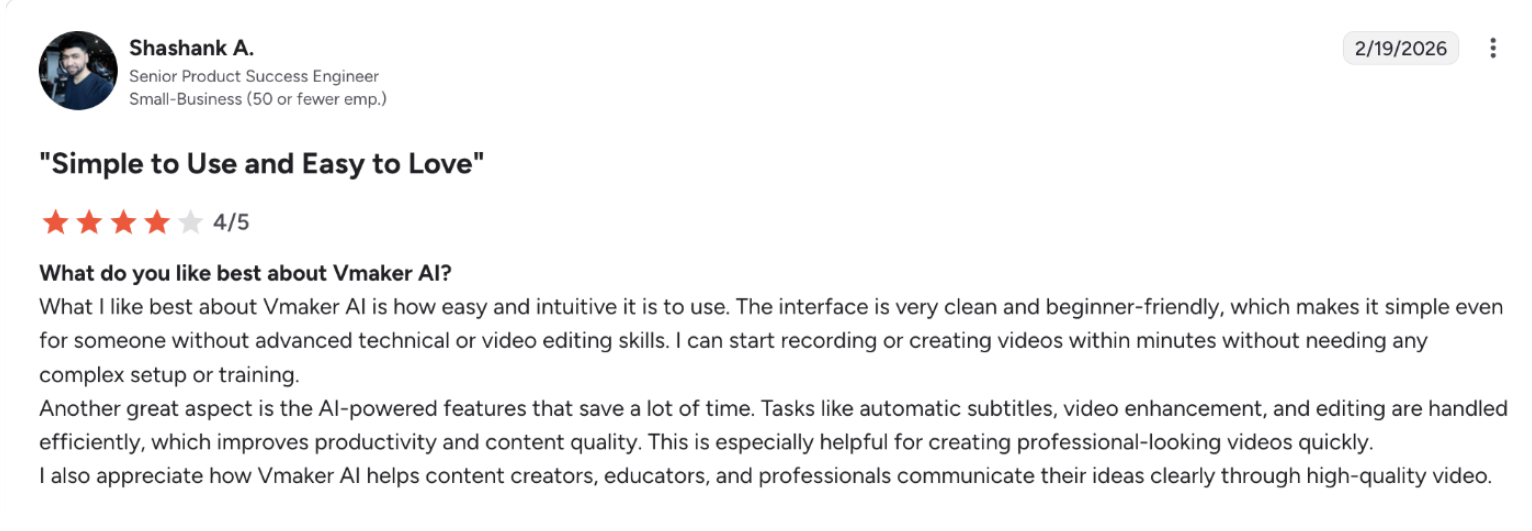The width and height of the screenshot is (1532, 531).
Task: Click the second filled rating star
Action: (89, 222)
